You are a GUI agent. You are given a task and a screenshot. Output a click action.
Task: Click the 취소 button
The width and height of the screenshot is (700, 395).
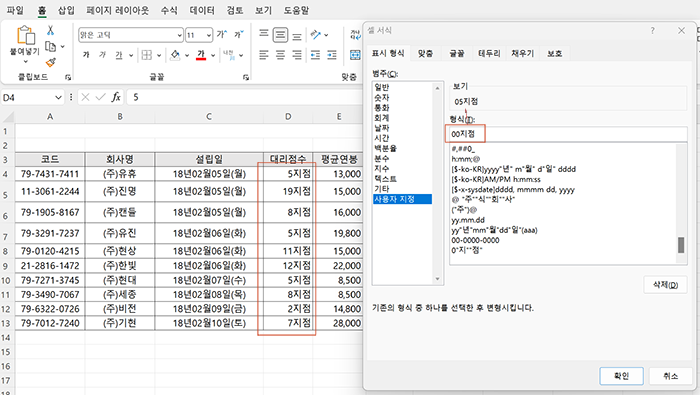coord(671,376)
